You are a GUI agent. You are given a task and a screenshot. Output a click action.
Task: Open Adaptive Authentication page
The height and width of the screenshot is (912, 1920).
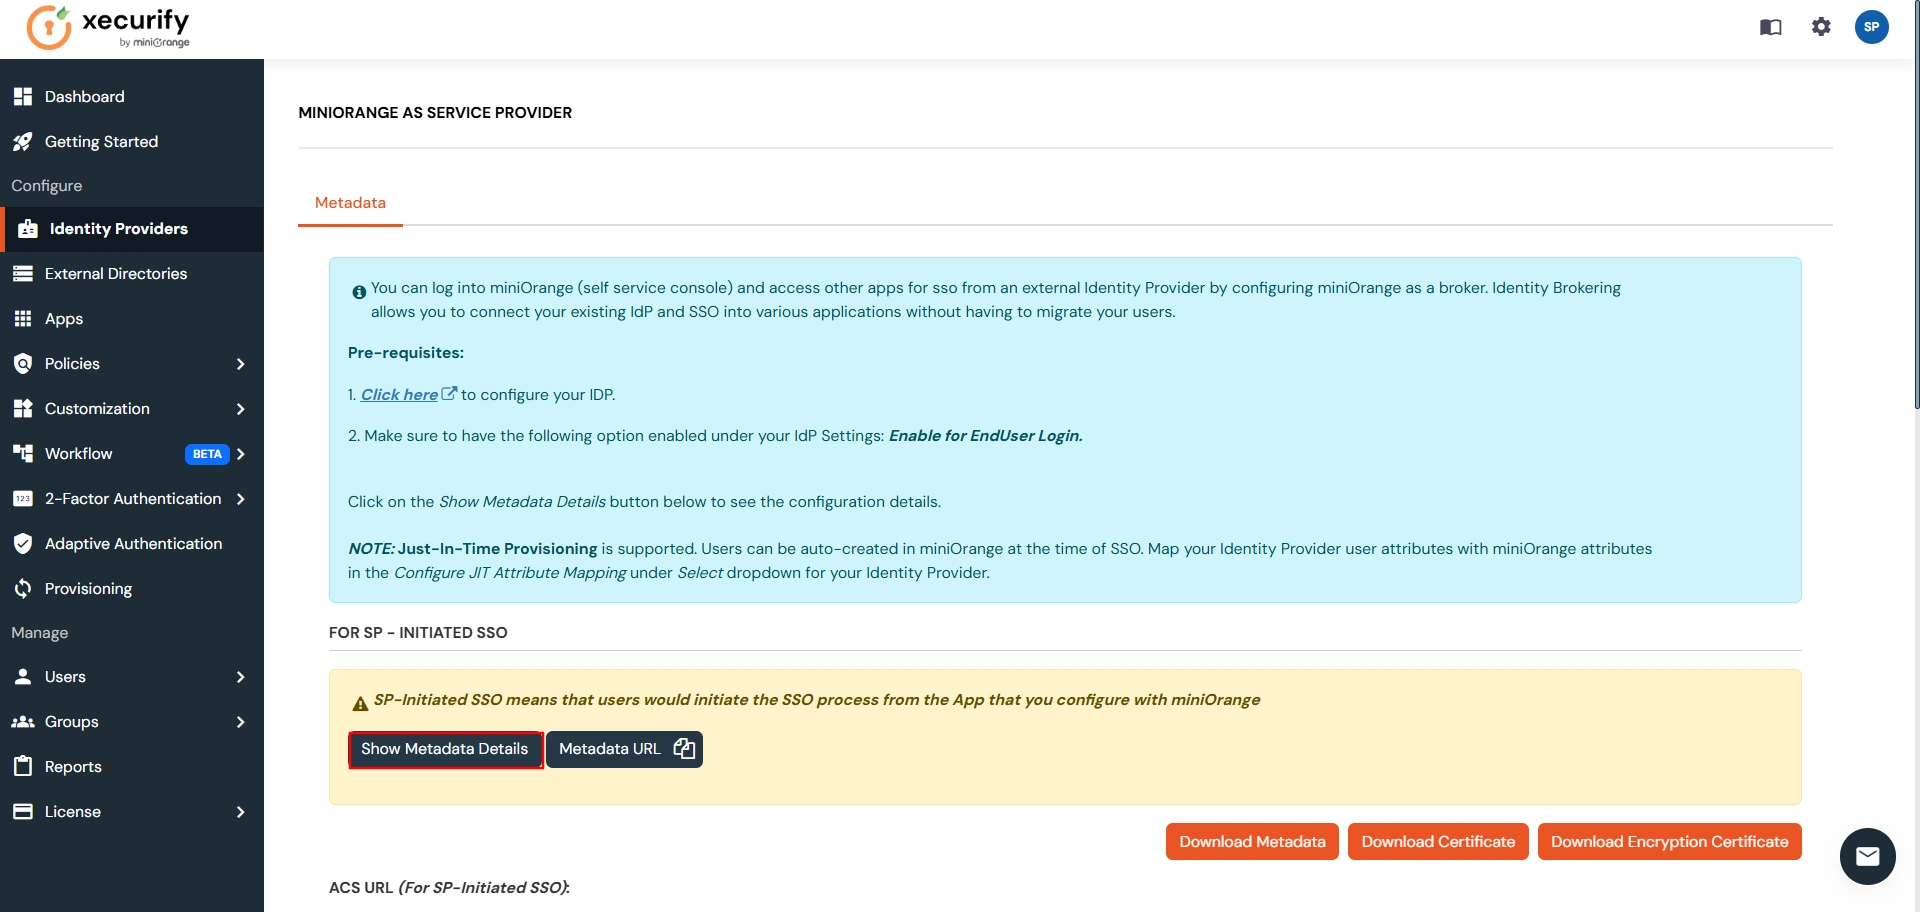132,543
